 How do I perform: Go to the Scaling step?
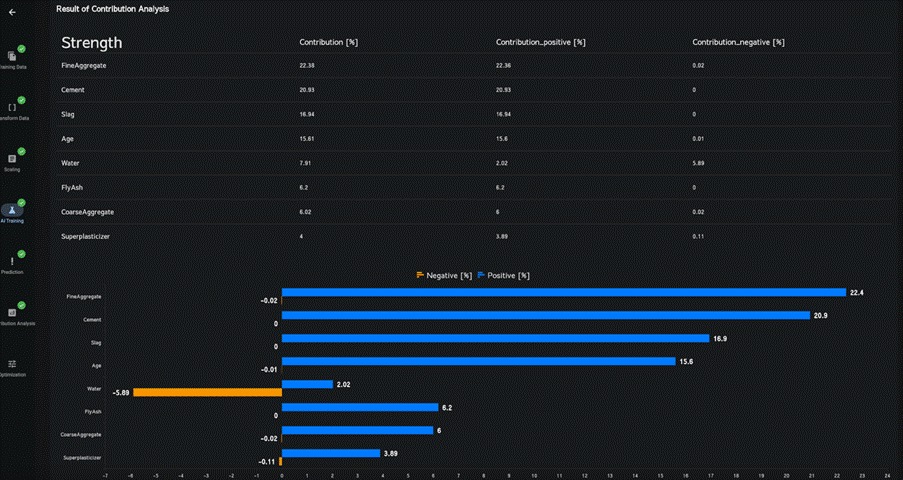coord(12,159)
